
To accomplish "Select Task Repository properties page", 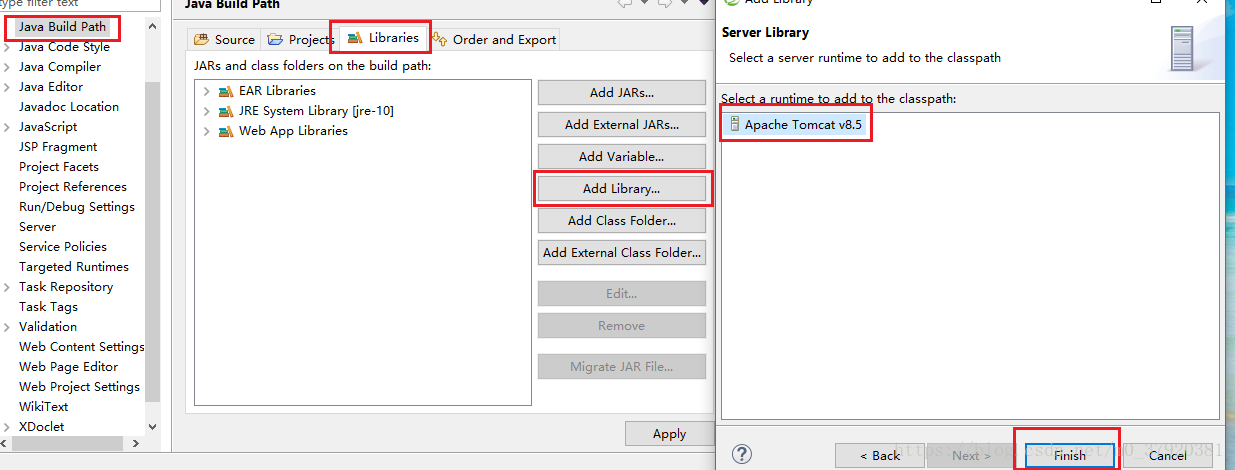I will point(66,287).
